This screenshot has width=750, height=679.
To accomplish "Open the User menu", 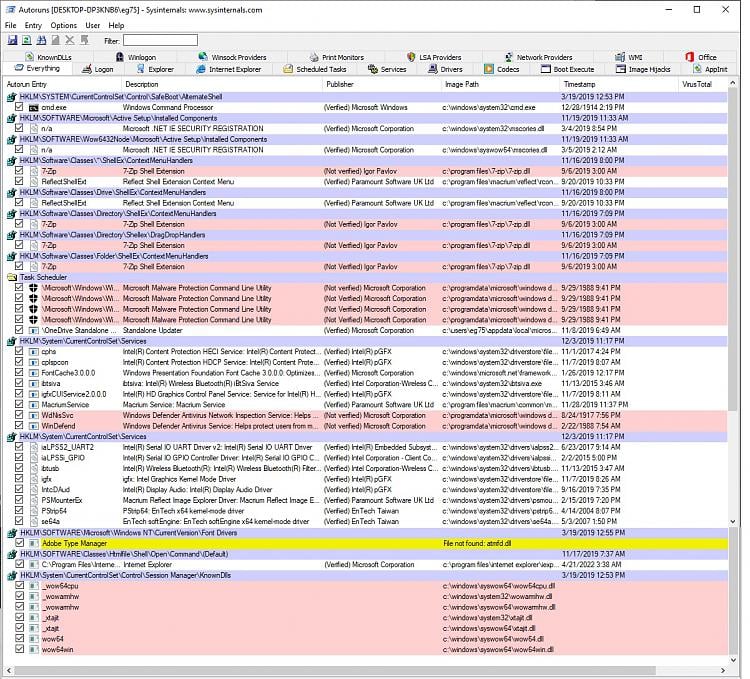I will pyautogui.click(x=93, y=25).
